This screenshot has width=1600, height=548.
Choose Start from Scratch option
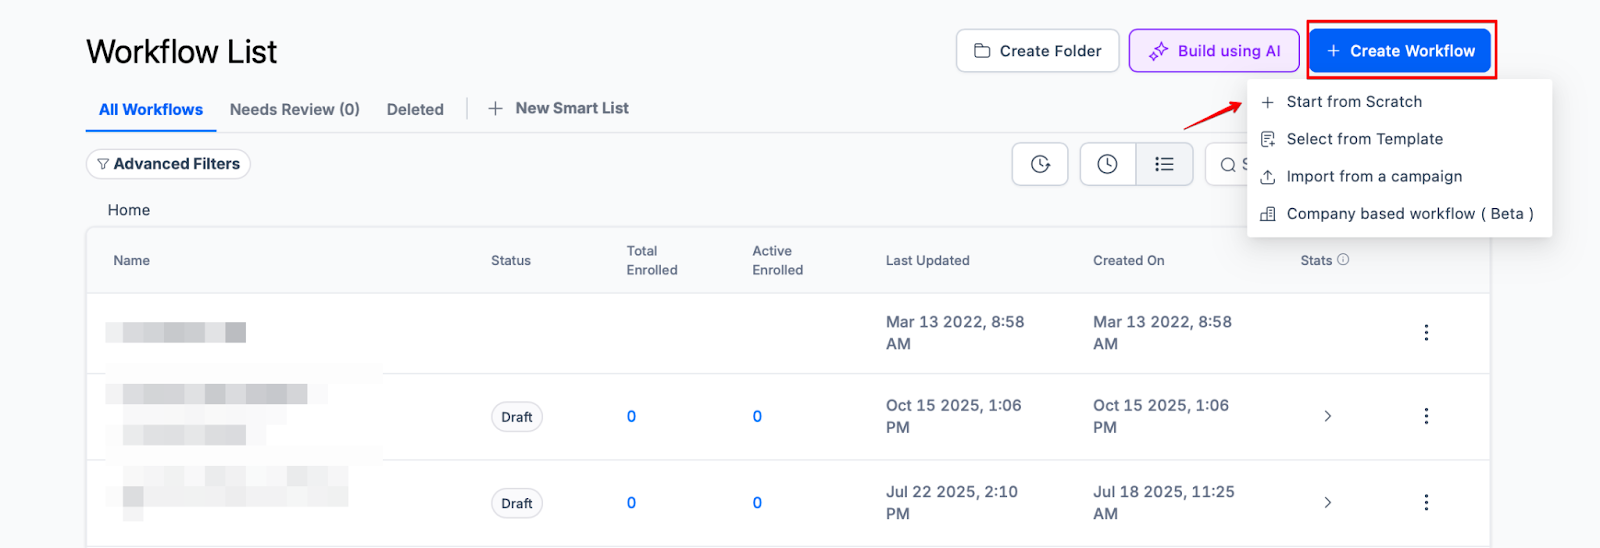pyautogui.click(x=1353, y=102)
